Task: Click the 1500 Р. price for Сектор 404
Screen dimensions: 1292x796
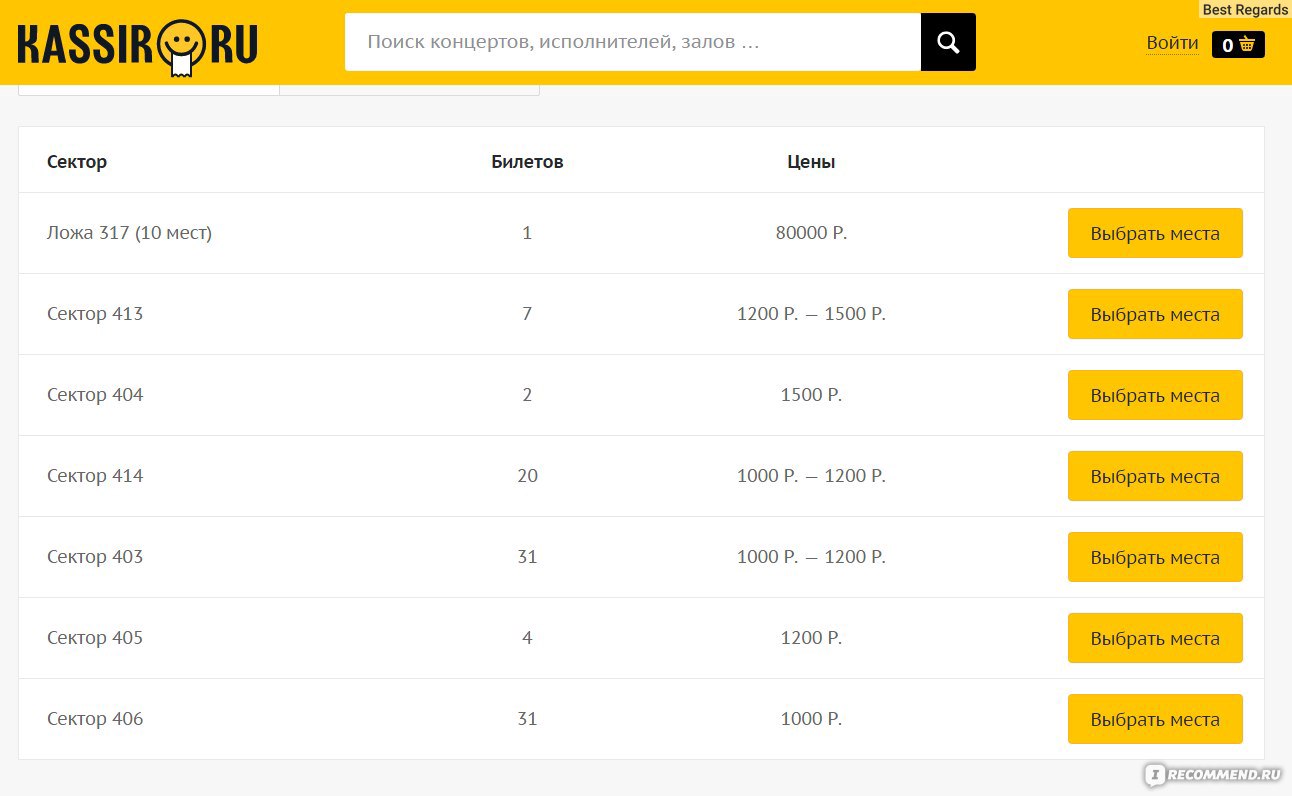Action: (x=811, y=395)
